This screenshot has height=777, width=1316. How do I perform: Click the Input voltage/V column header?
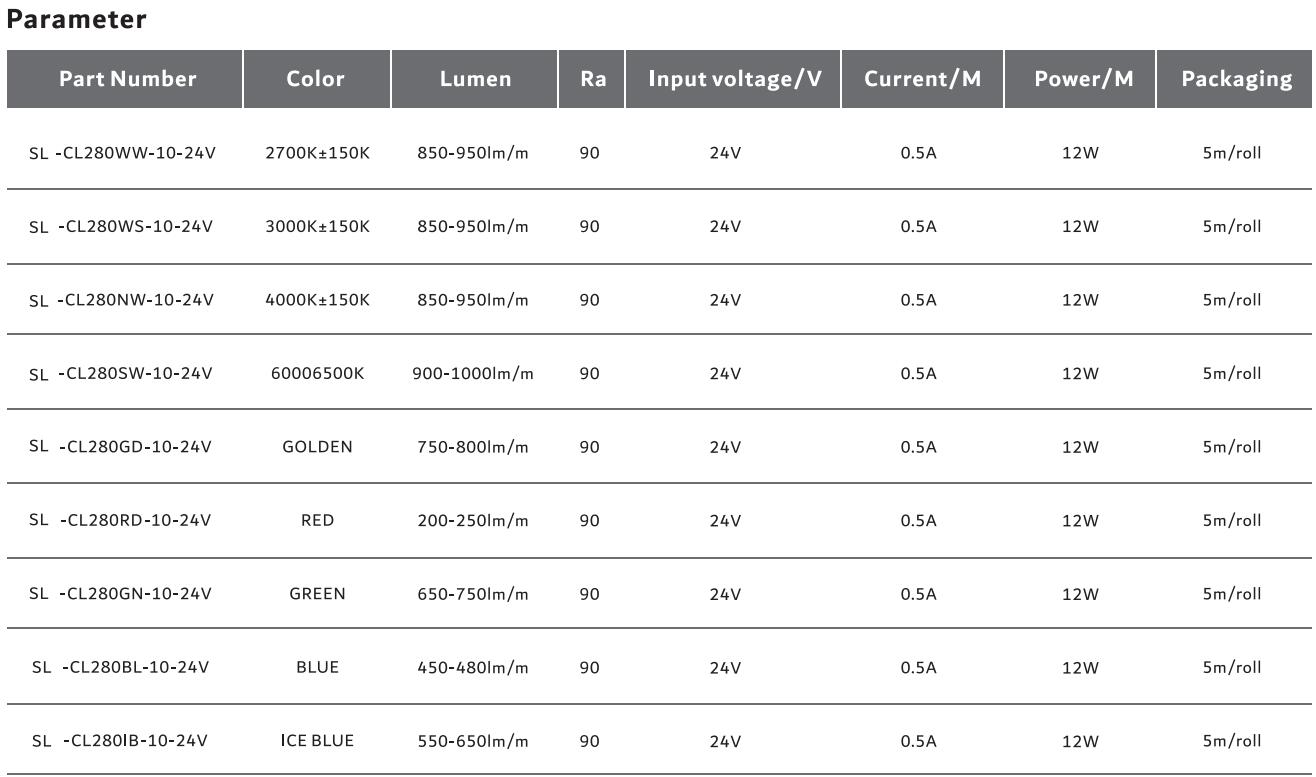click(735, 79)
